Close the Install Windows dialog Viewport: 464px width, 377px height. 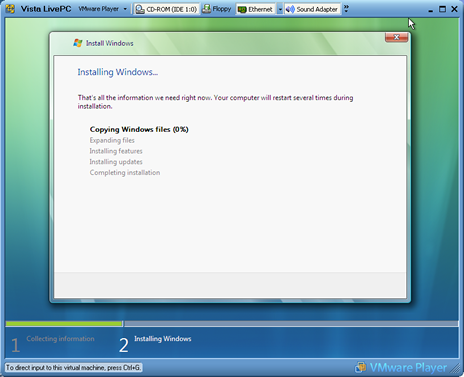click(x=396, y=37)
